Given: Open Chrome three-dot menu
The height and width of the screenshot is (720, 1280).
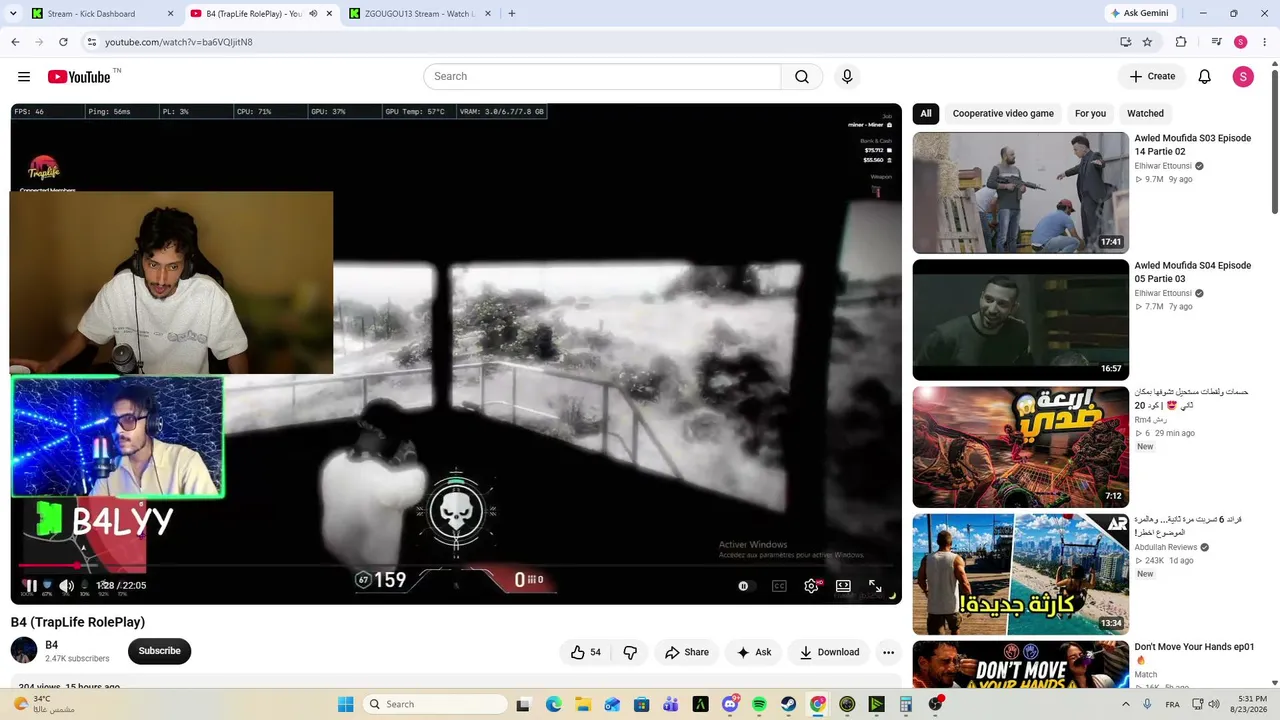Looking at the screenshot, I should tap(1265, 42).
